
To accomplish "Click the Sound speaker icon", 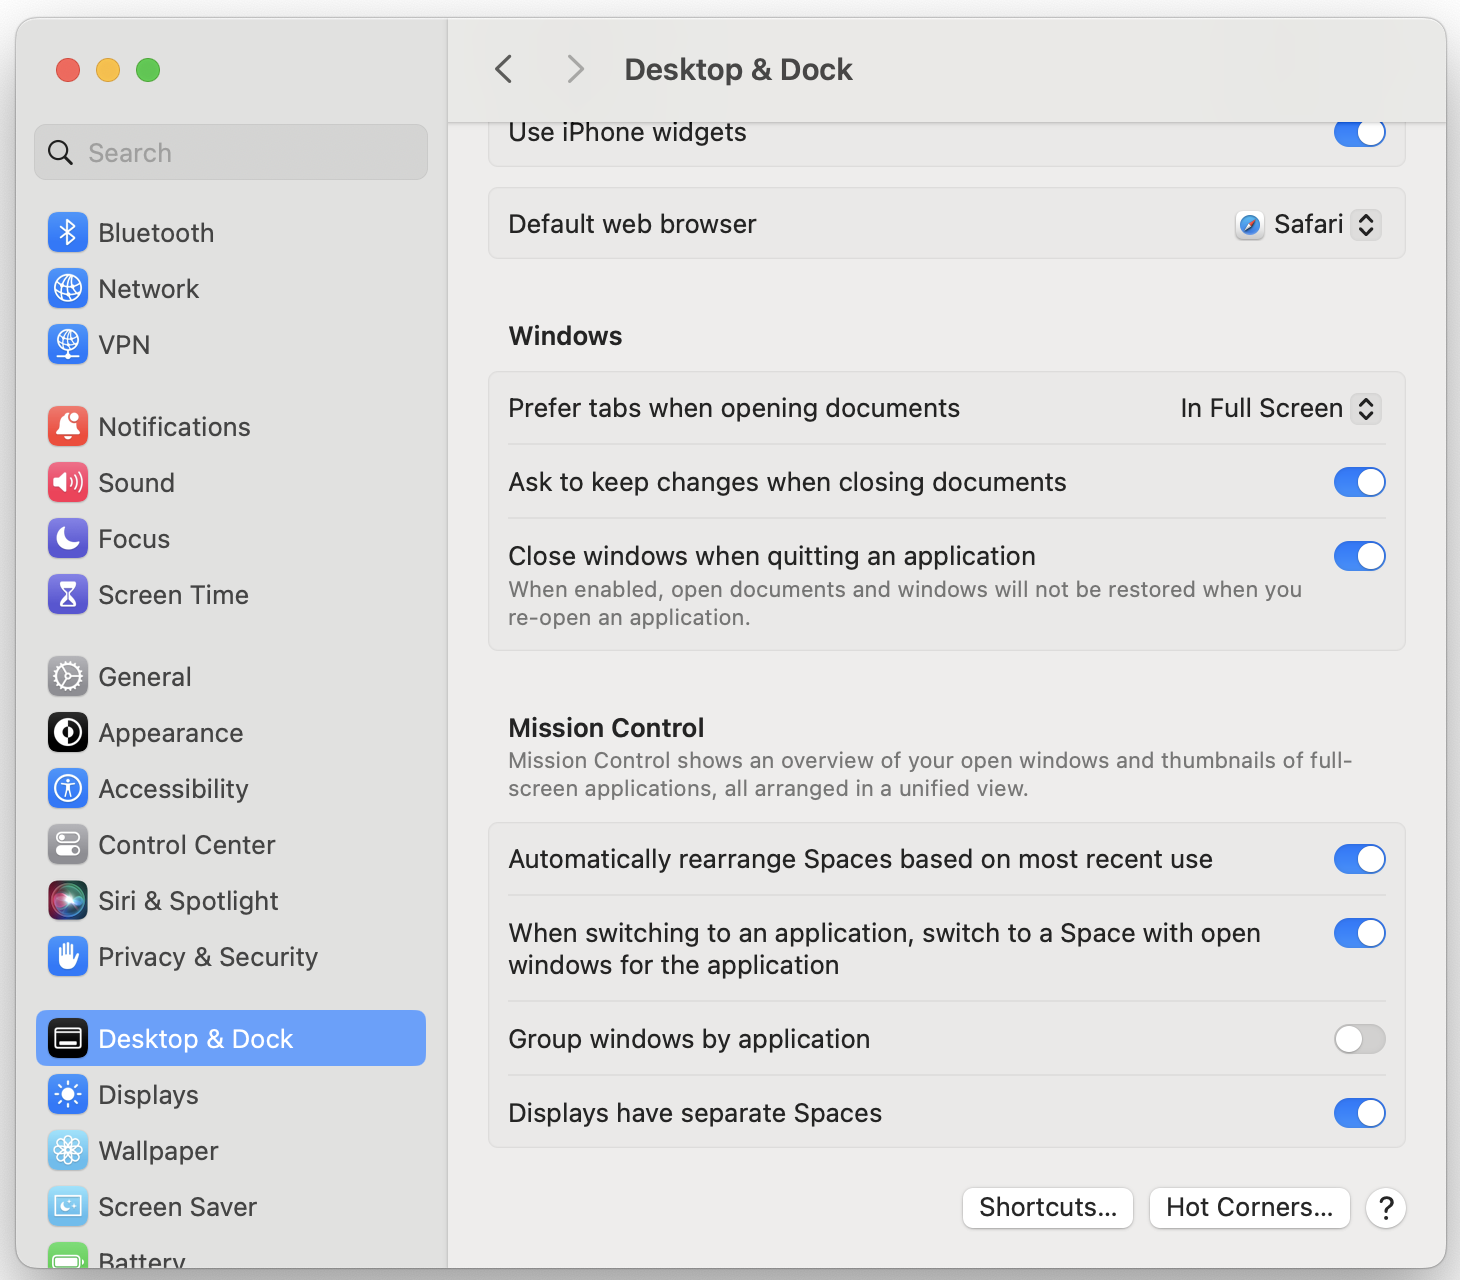I will (x=68, y=483).
